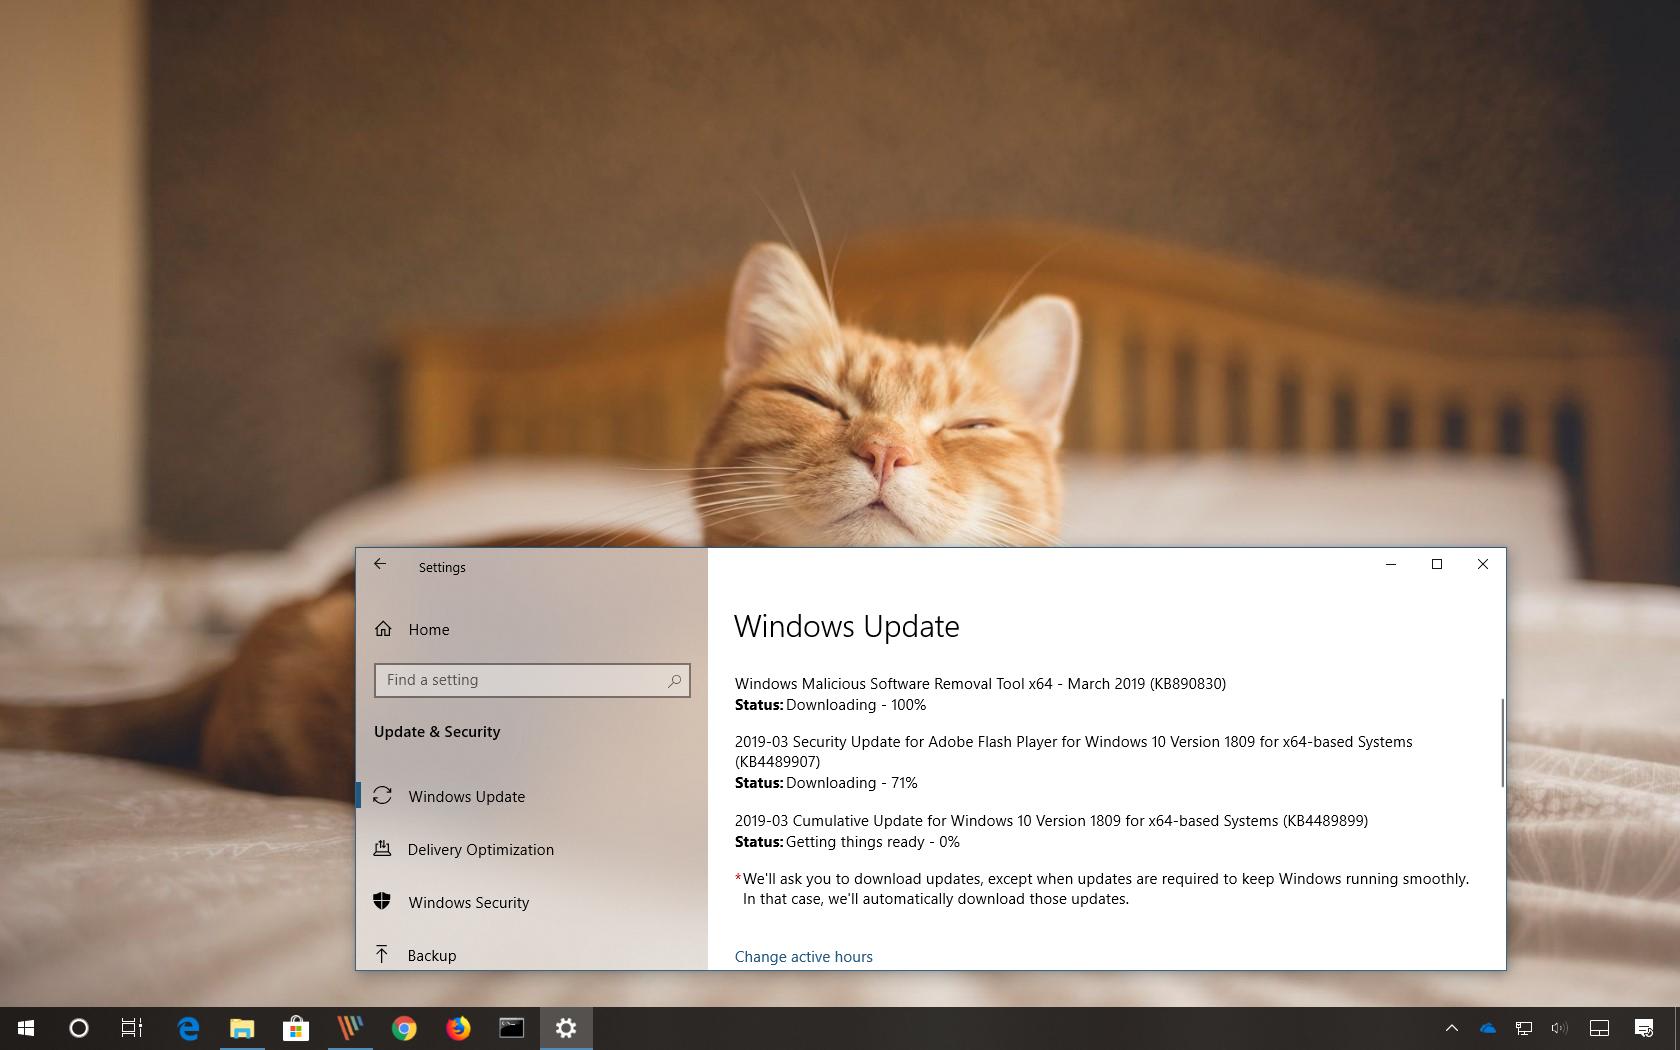
Task: Click the Update & Security section heading
Action: click(x=437, y=732)
